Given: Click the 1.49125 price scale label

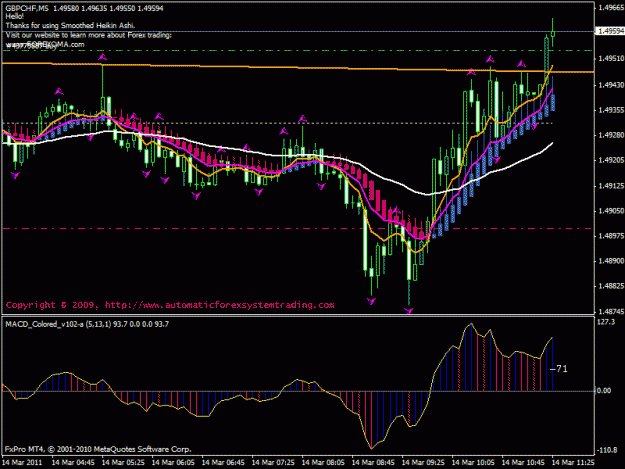Looking at the screenshot, I should point(611,186).
